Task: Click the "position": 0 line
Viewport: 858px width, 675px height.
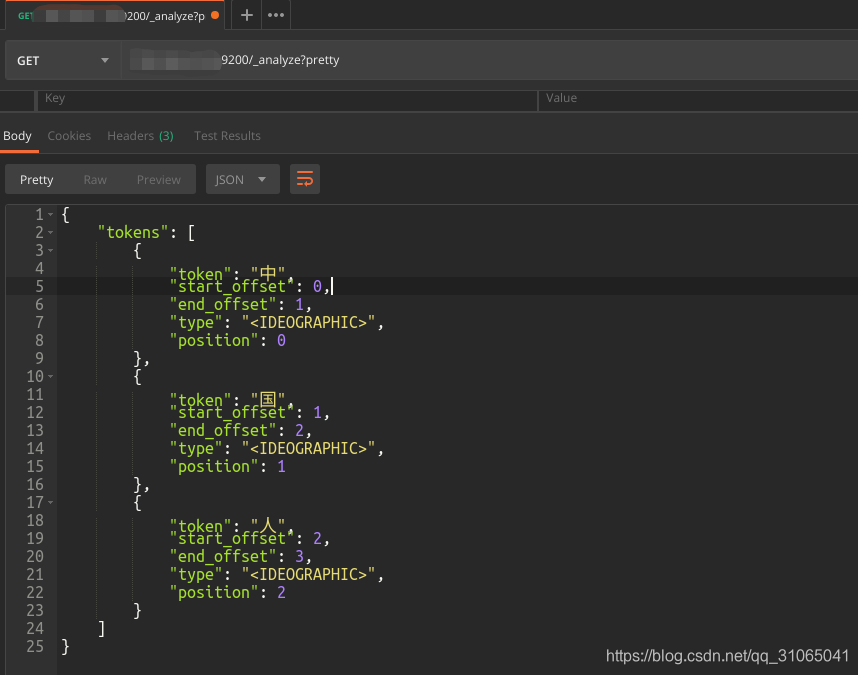Action: pos(228,340)
